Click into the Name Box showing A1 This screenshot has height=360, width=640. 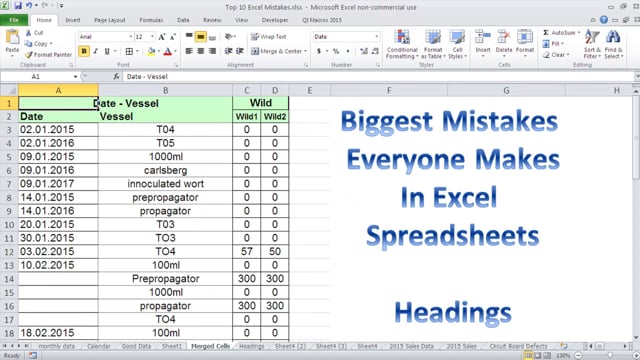click(x=36, y=76)
